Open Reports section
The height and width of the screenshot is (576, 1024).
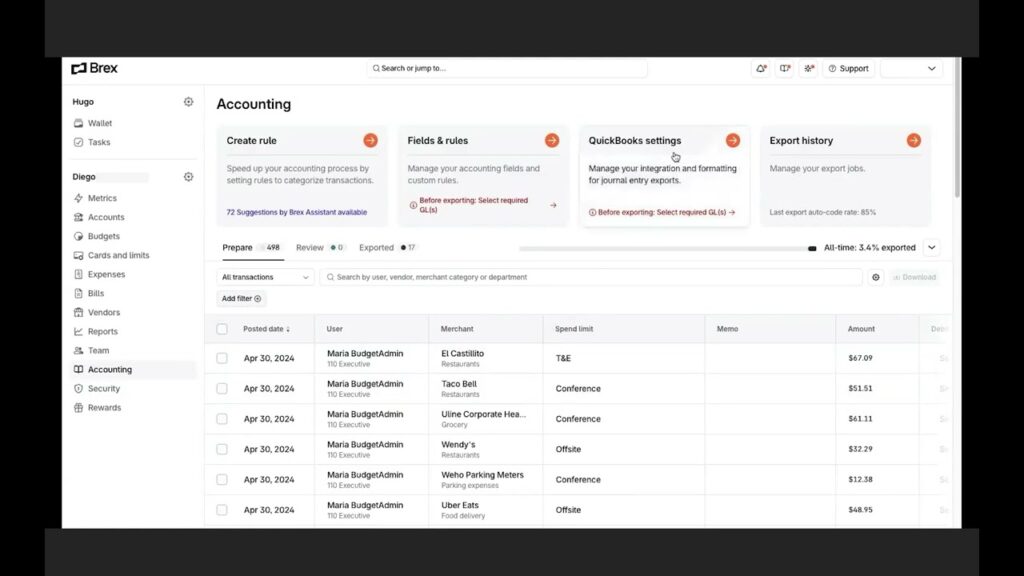tap(103, 331)
